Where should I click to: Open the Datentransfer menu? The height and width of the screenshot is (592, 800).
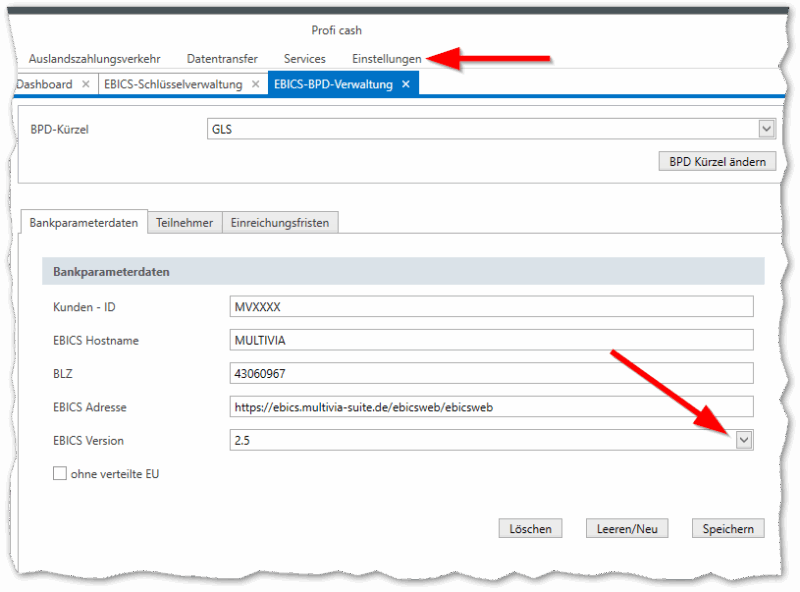point(222,58)
